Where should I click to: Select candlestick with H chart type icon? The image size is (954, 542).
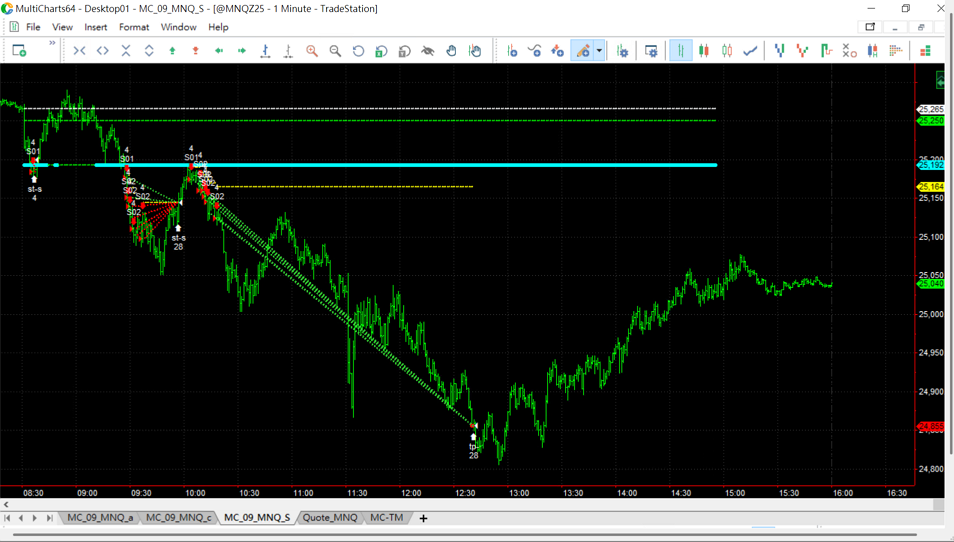[x=872, y=51]
